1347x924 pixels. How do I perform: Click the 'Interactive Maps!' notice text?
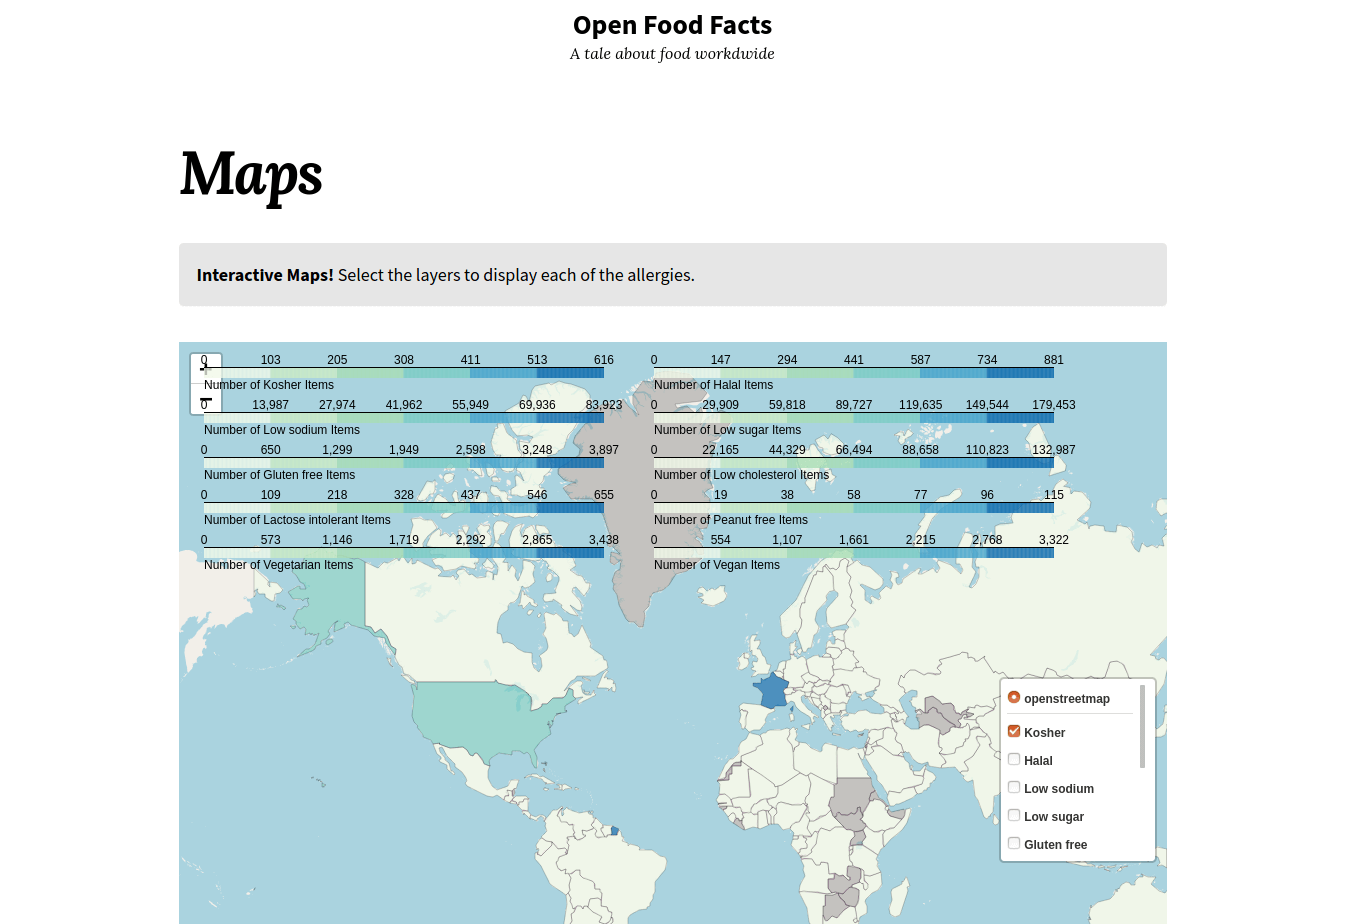tap(265, 275)
